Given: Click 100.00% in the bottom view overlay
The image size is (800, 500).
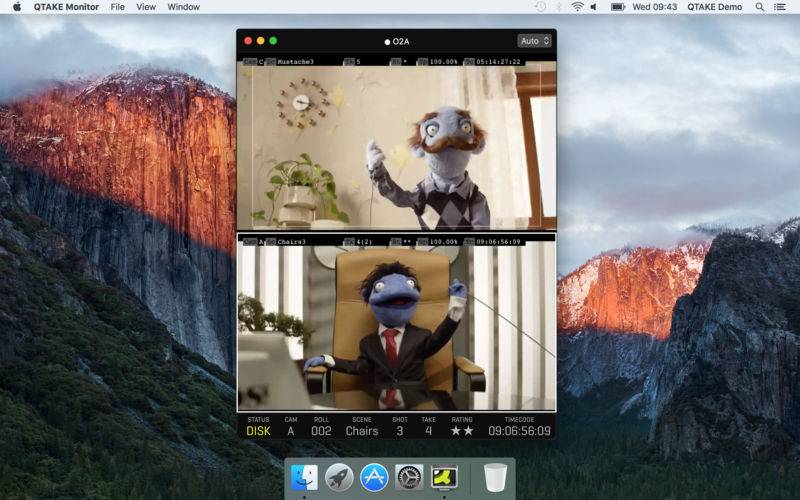Looking at the screenshot, I should pyautogui.click(x=443, y=242).
